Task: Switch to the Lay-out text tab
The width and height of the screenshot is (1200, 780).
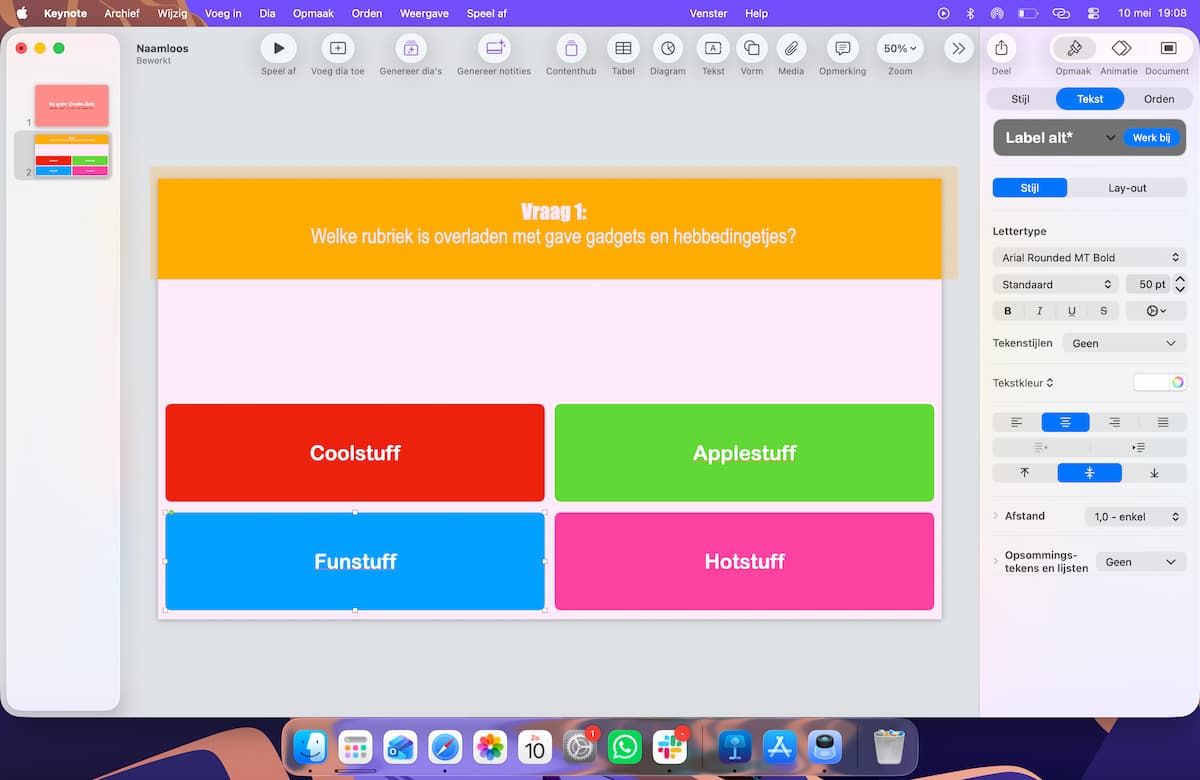Action: click(x=1127, y=188)
